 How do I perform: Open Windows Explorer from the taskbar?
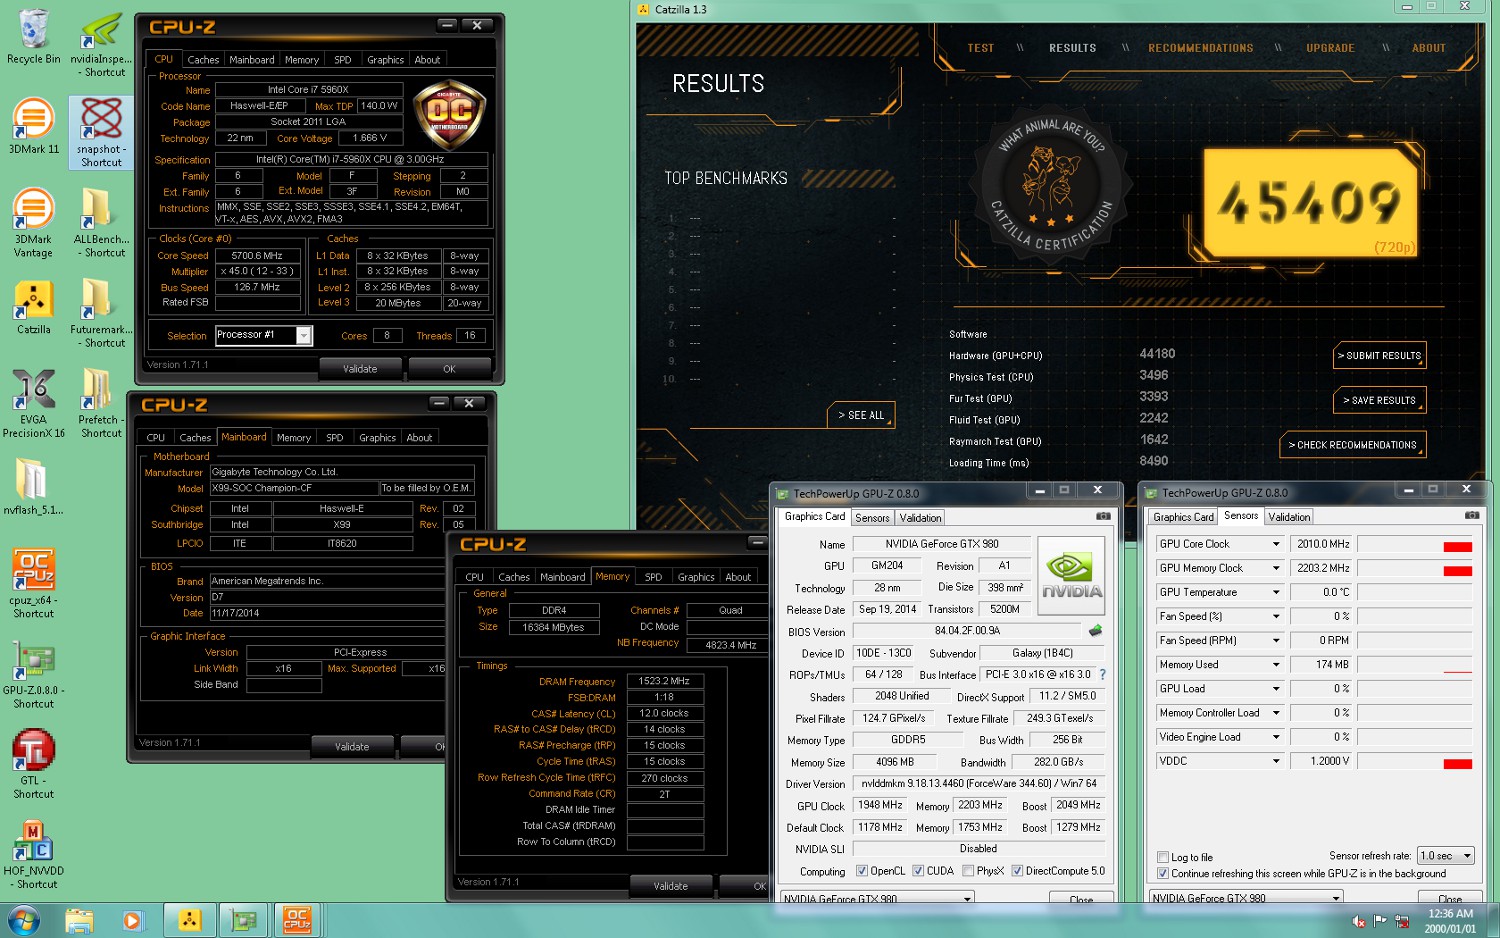(79, 920)
